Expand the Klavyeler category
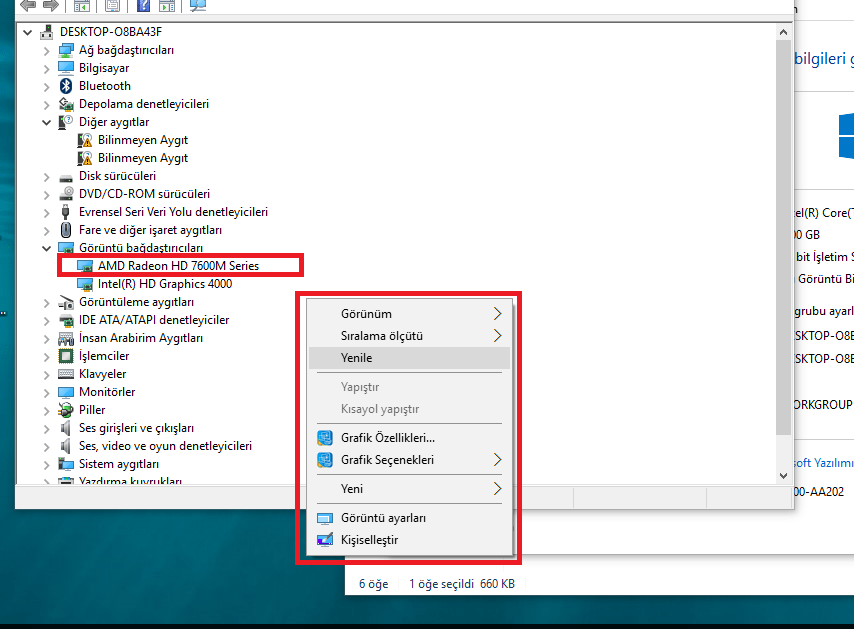The height and width of the screenshot is (629, 854). (46, 375)
